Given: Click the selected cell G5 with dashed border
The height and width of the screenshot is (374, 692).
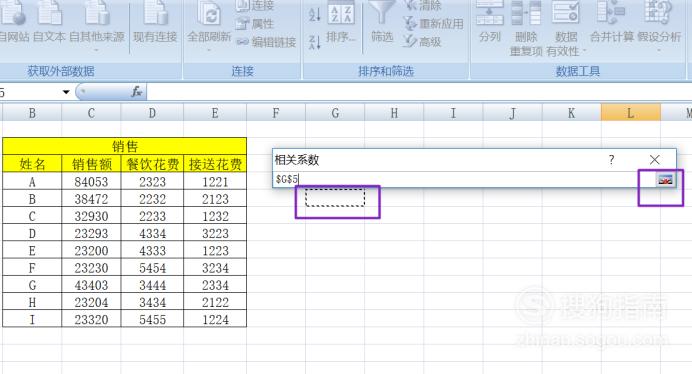Looking at the screenshot, I should (x=335, y=197).
